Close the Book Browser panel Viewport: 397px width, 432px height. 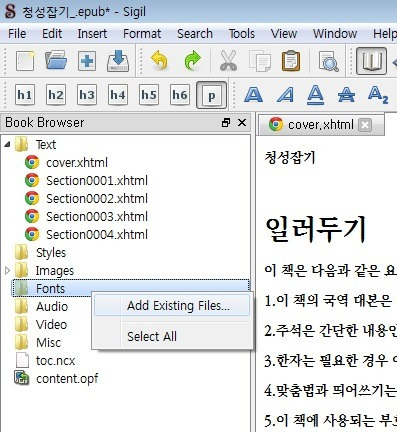(242, 123)
